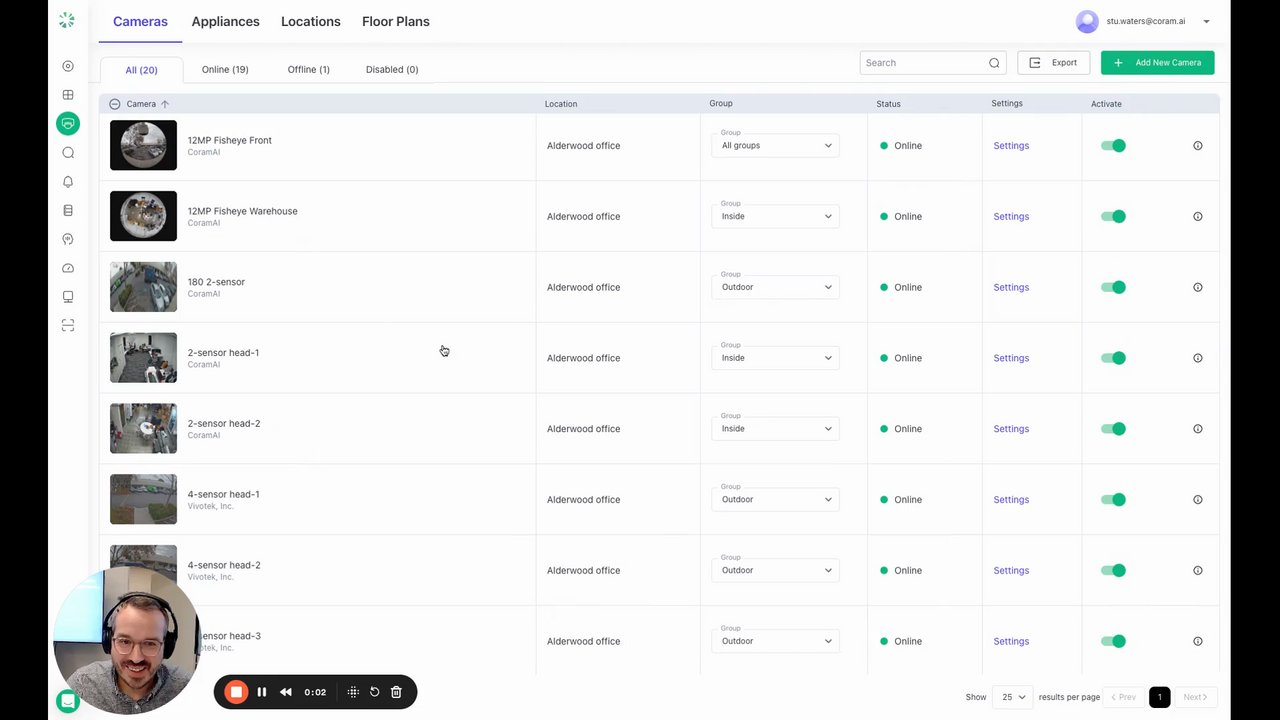Click the speedometer dashboard icon in sidebar

click(68, 268)
